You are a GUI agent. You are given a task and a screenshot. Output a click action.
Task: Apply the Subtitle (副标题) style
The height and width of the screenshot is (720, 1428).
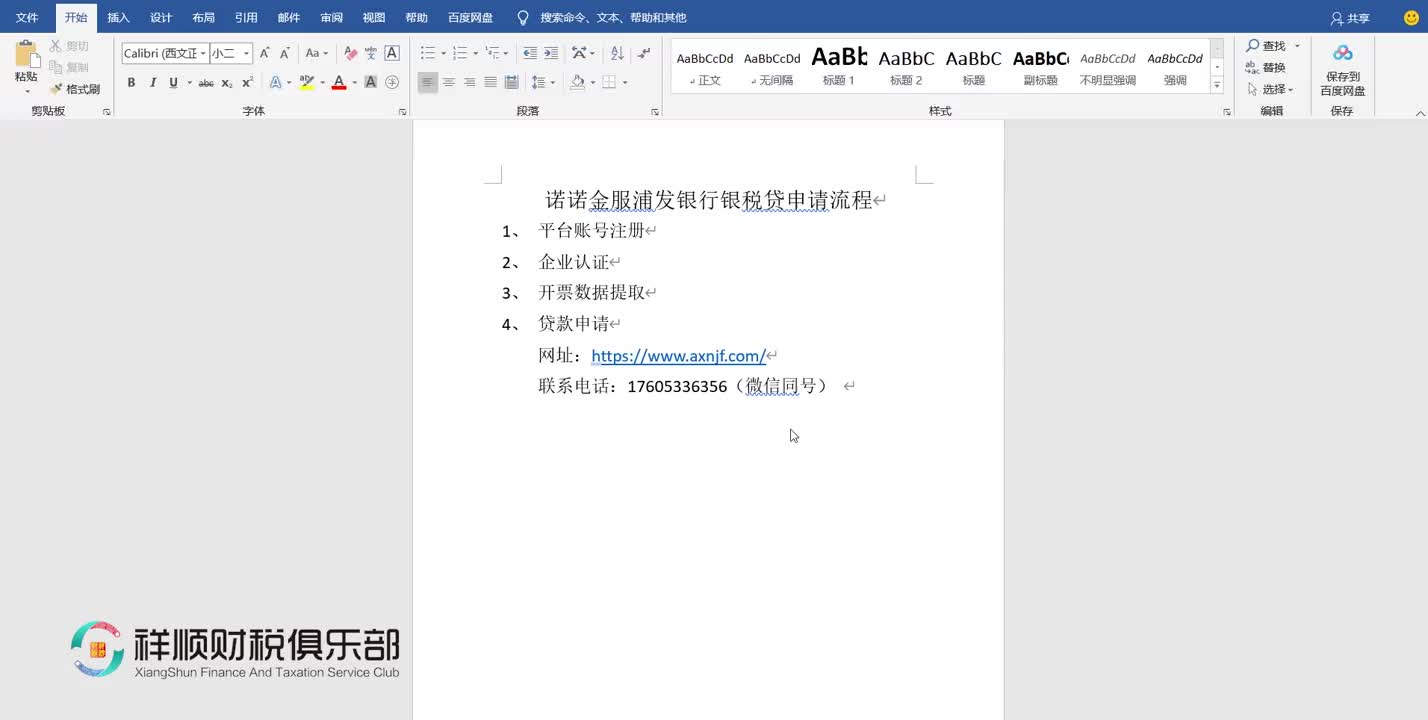[1040, 66]
